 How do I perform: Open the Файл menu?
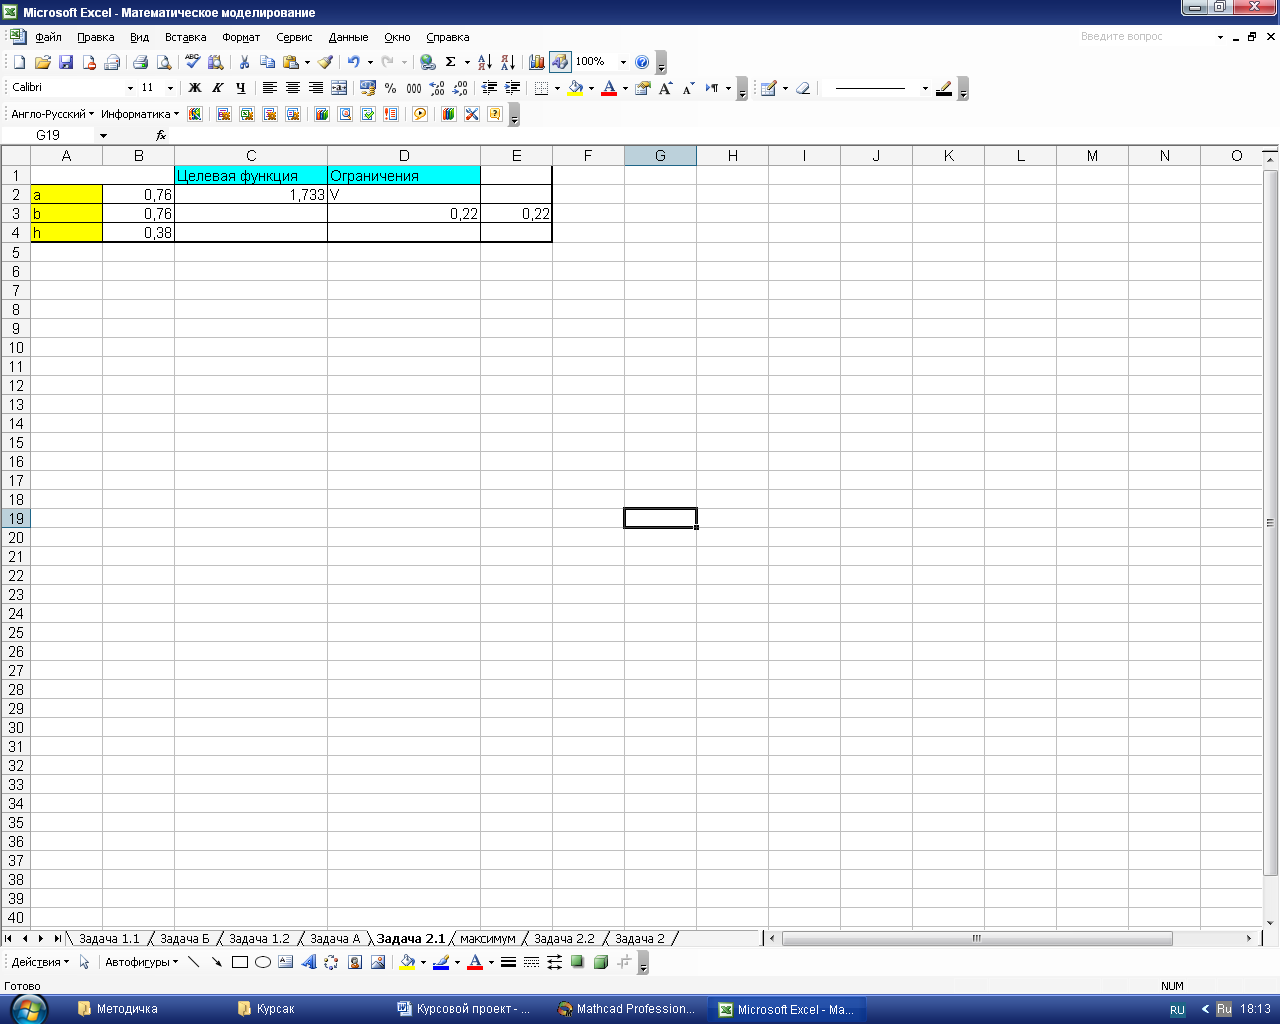(x=48, y=37)
